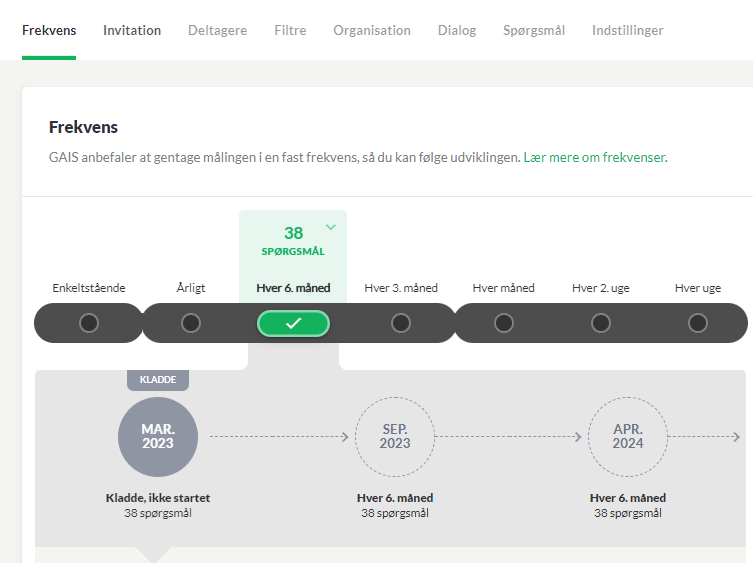Expand the 38 spørgsmål dropdown chevron
753x563 pixels.
331,227
